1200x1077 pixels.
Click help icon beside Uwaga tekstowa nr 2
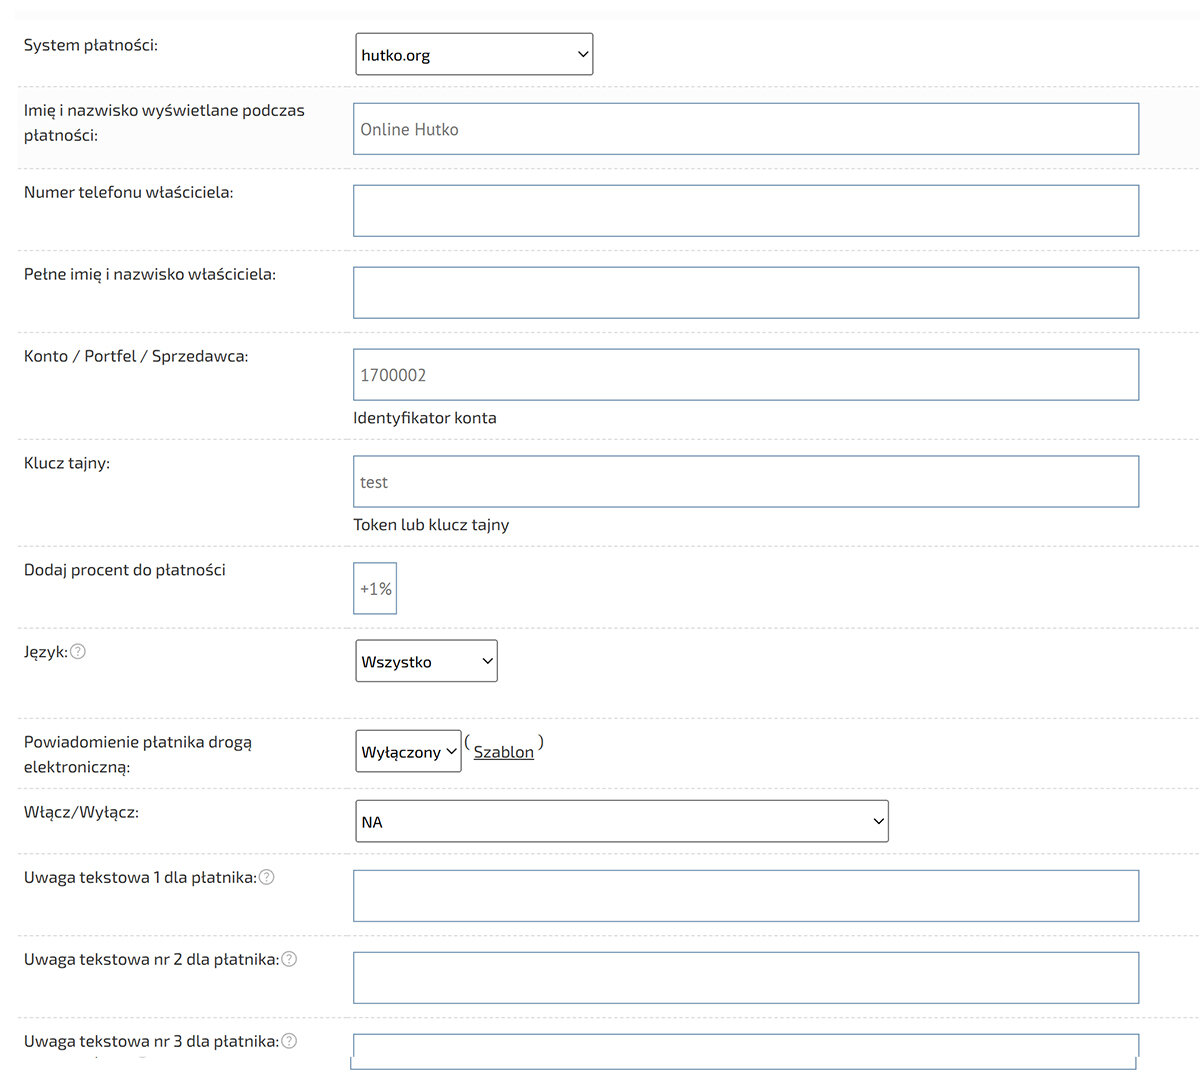coord(289,959)
